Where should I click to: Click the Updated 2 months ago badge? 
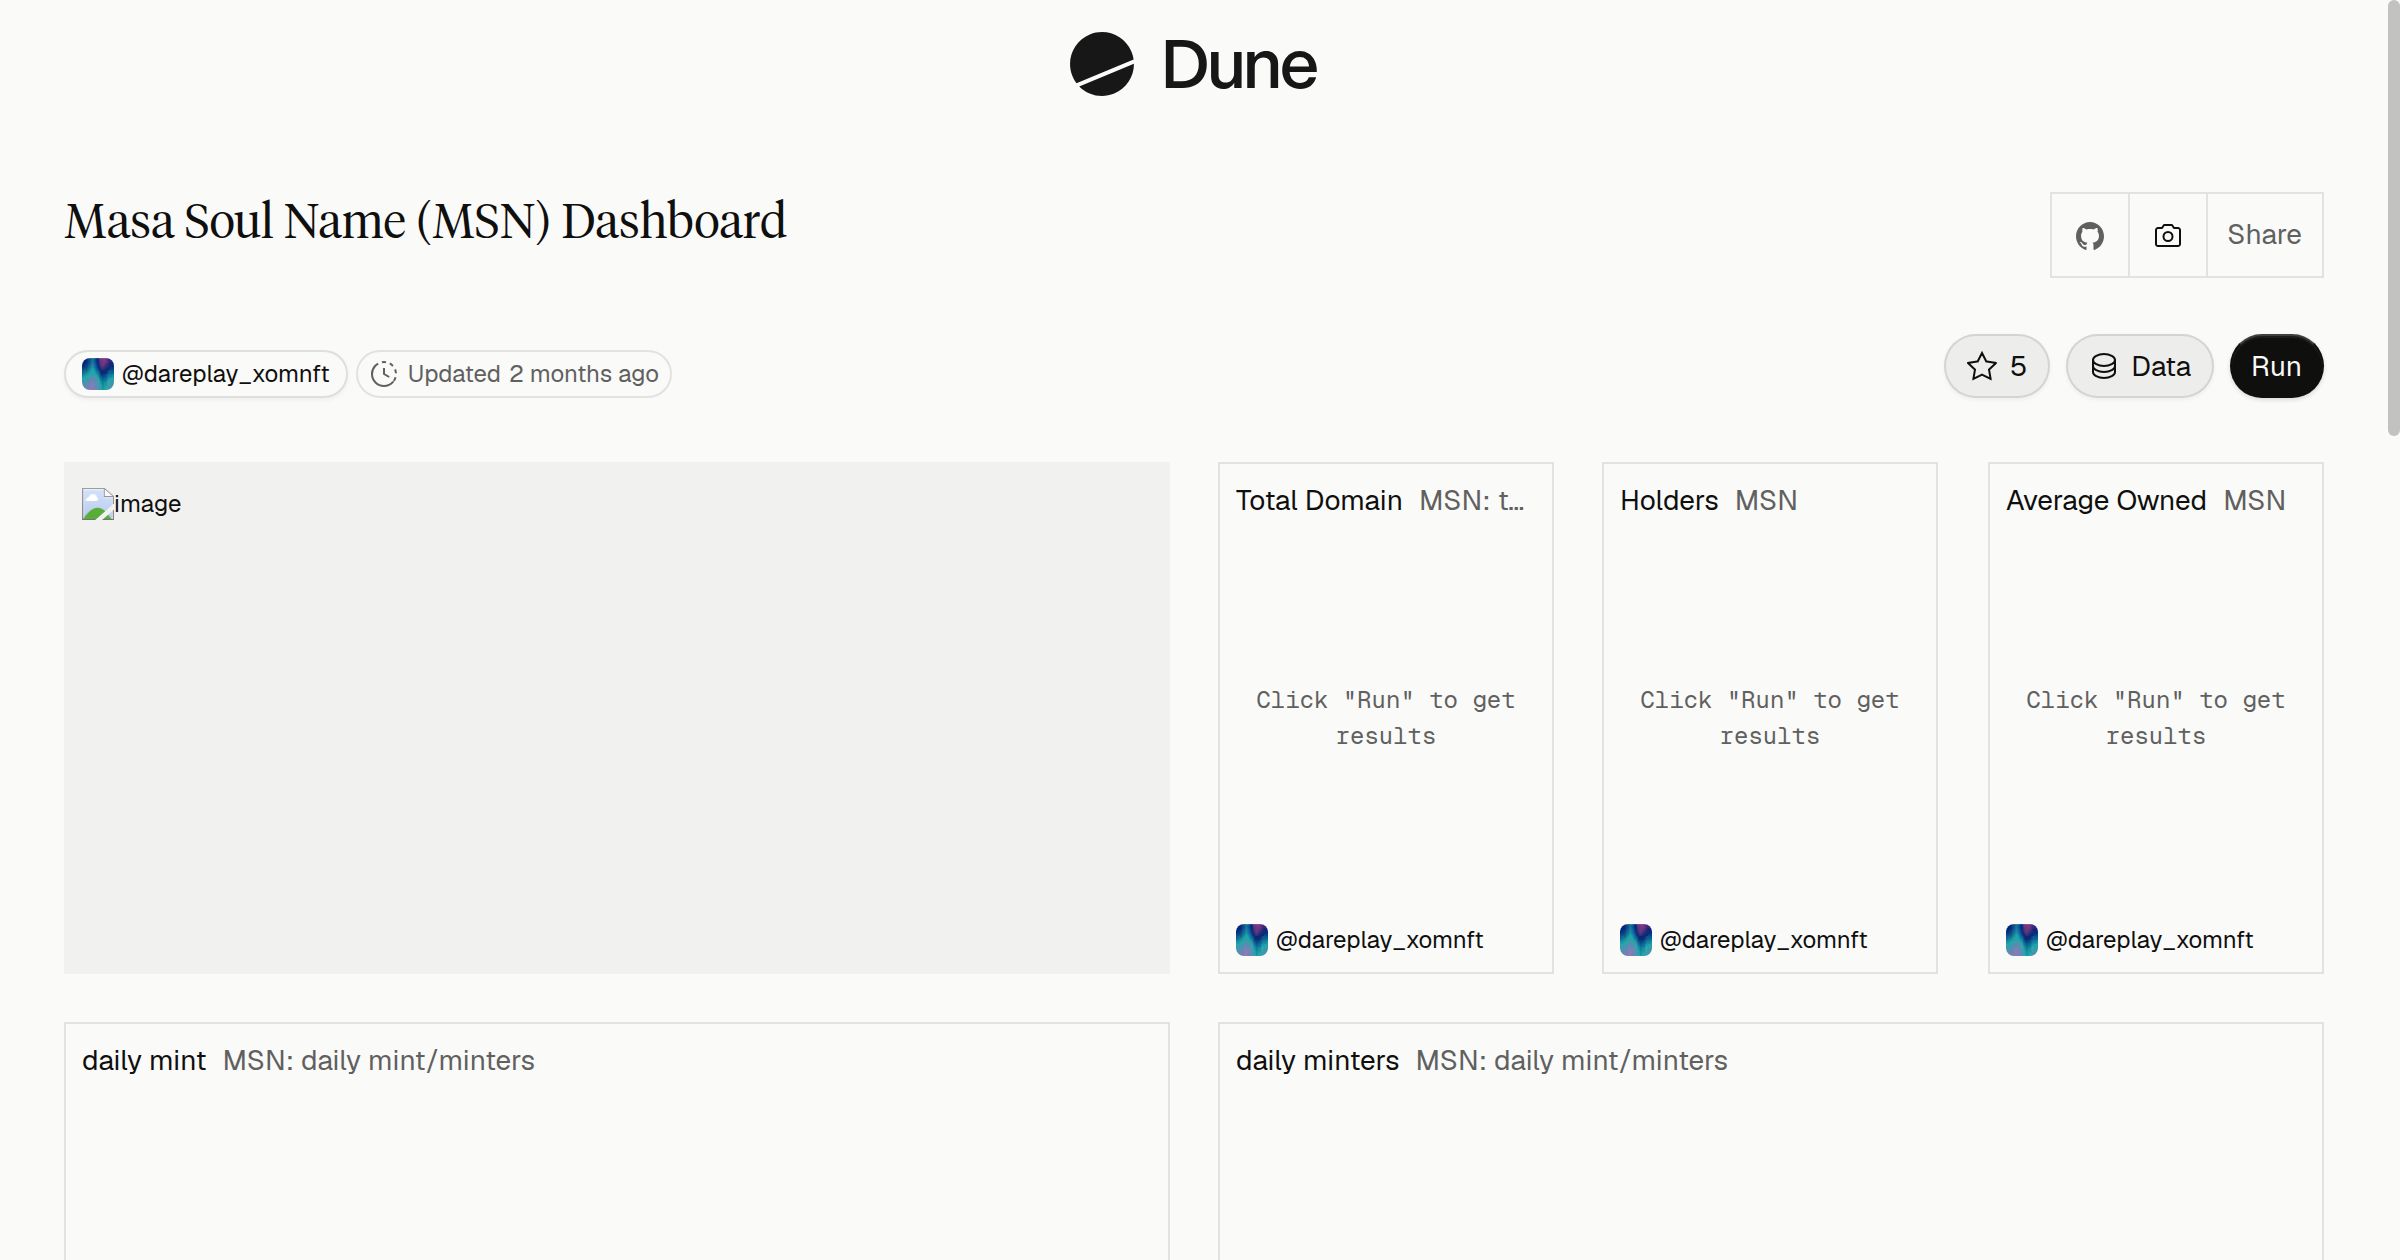[x=514, y=374]
